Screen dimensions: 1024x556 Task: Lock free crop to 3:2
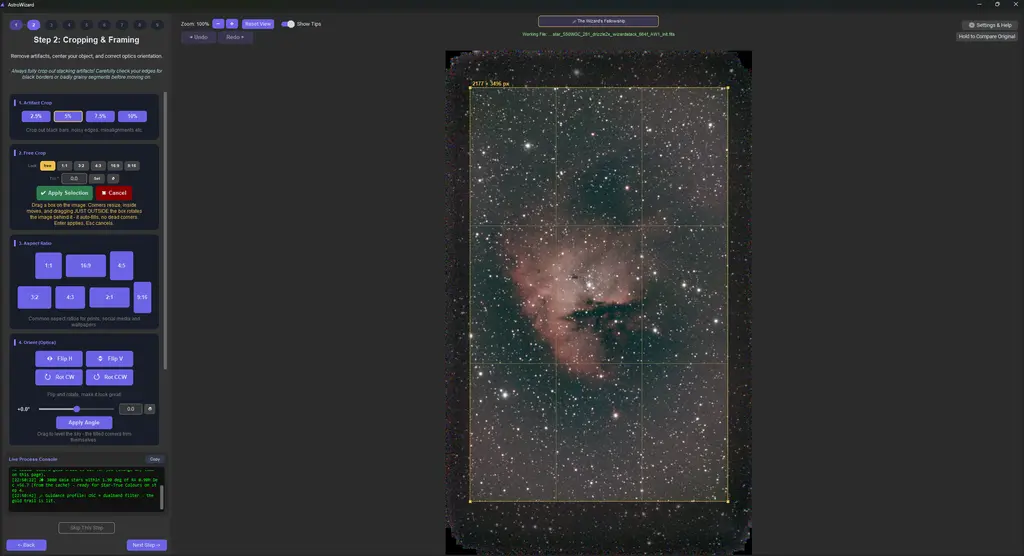tap(81, 166)
